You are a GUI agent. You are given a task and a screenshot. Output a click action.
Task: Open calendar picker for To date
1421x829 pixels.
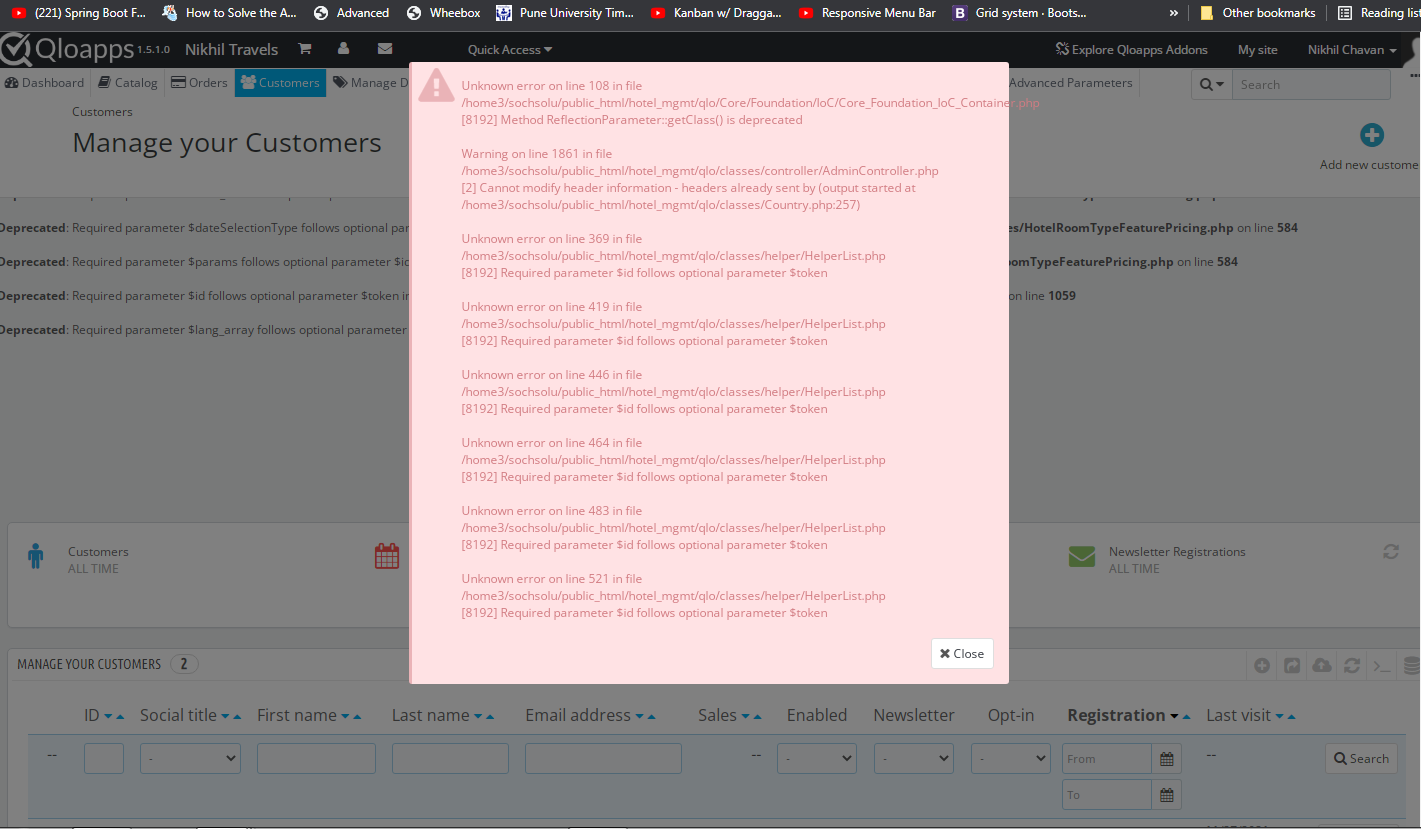(x=1167, y=795)
